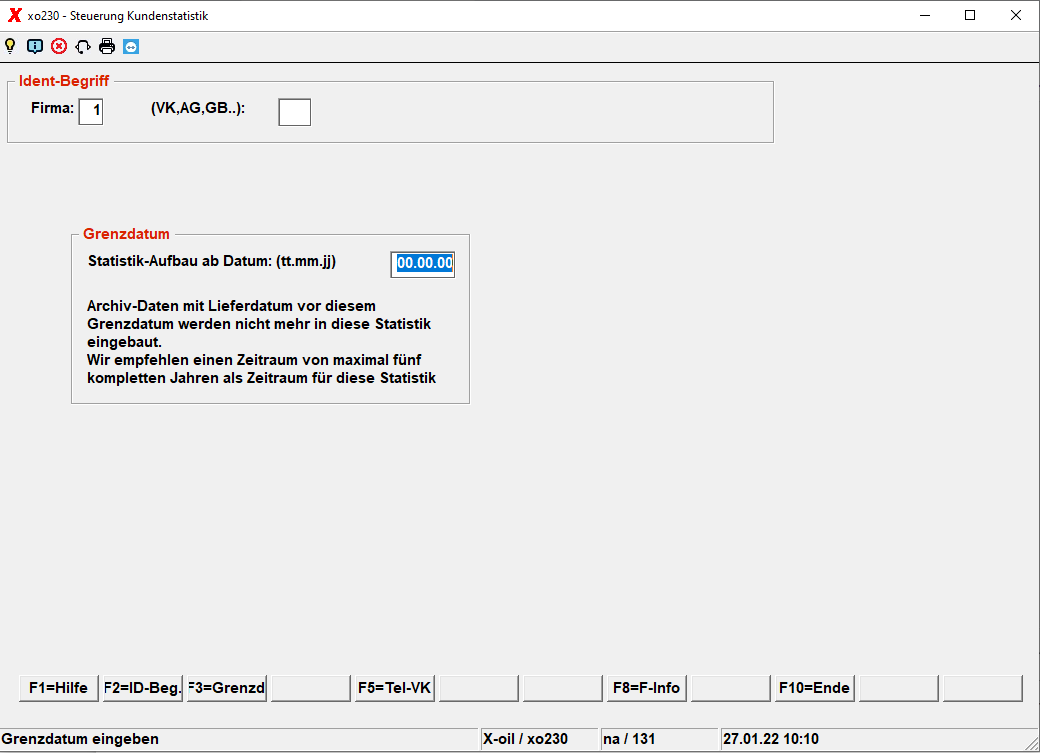The height and width of the screenshot is (753, 1040).
Task: Minimize the xo230 window
Action: point(925,15)
